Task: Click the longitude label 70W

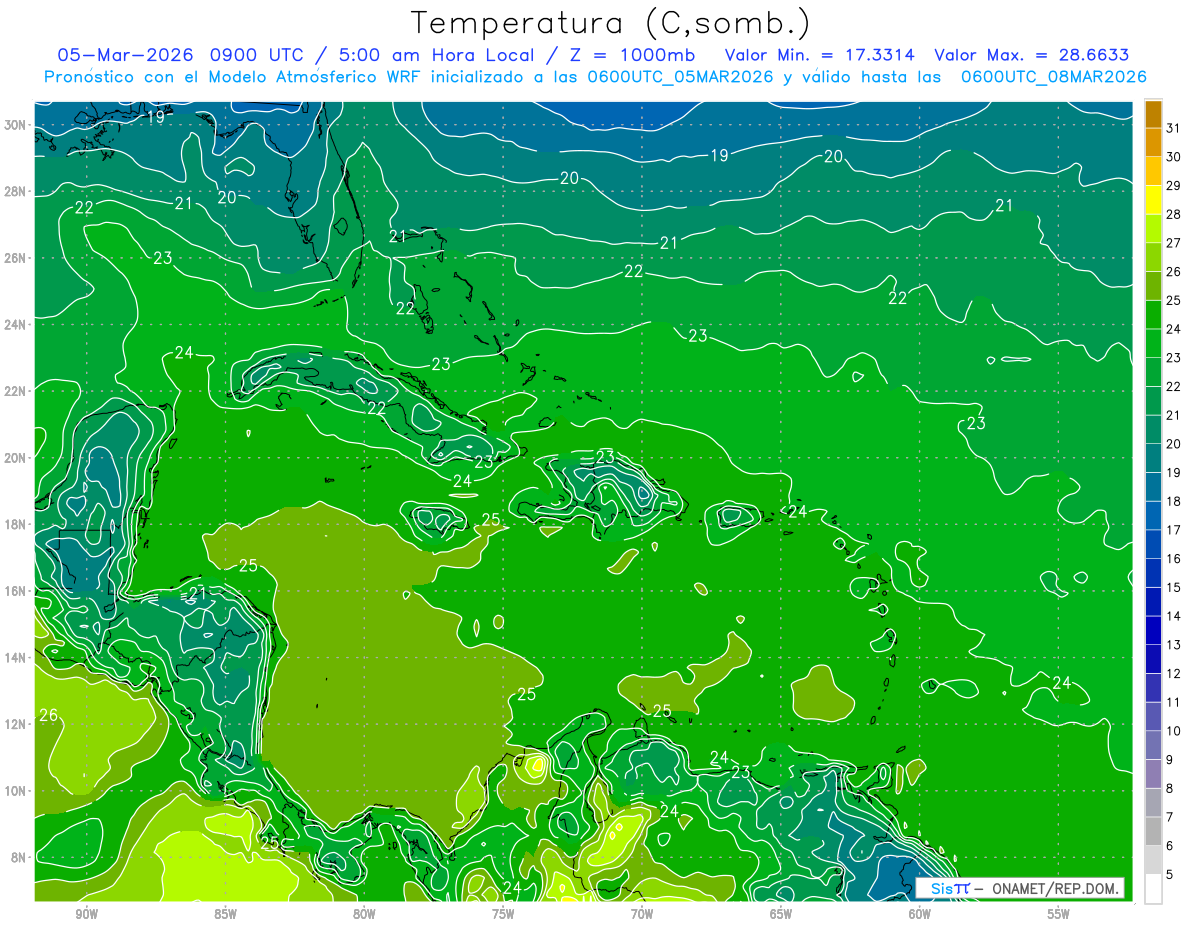Action: tap(642, 914)
